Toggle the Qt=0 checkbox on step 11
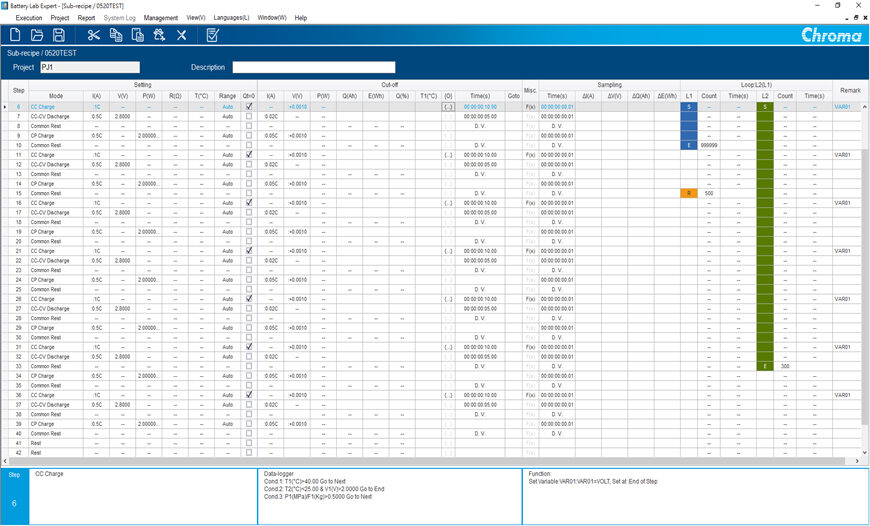The width and height of the screenshot is (870, 526). click(249, 154)
